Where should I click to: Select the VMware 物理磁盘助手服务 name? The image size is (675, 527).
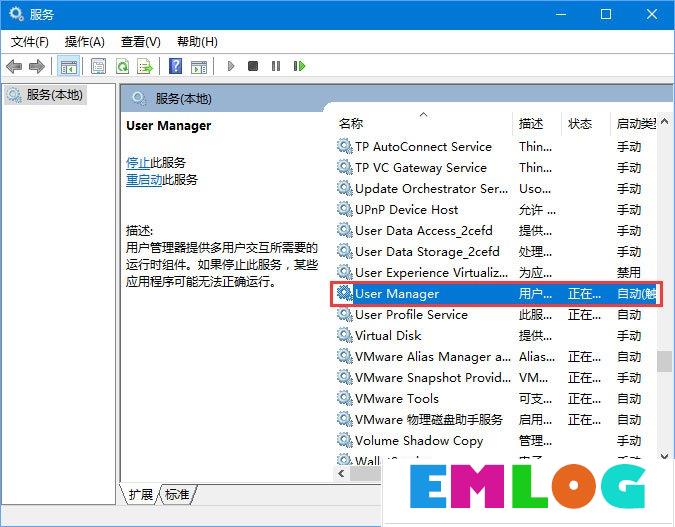click(429, 419)
